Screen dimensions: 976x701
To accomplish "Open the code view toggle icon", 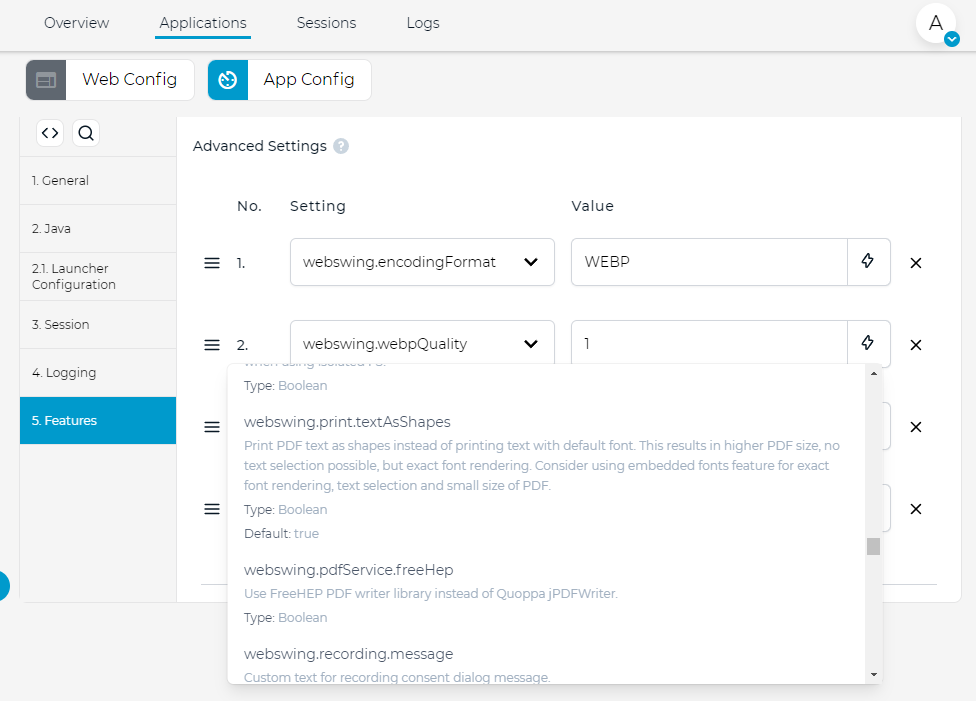I will (50, 133).
